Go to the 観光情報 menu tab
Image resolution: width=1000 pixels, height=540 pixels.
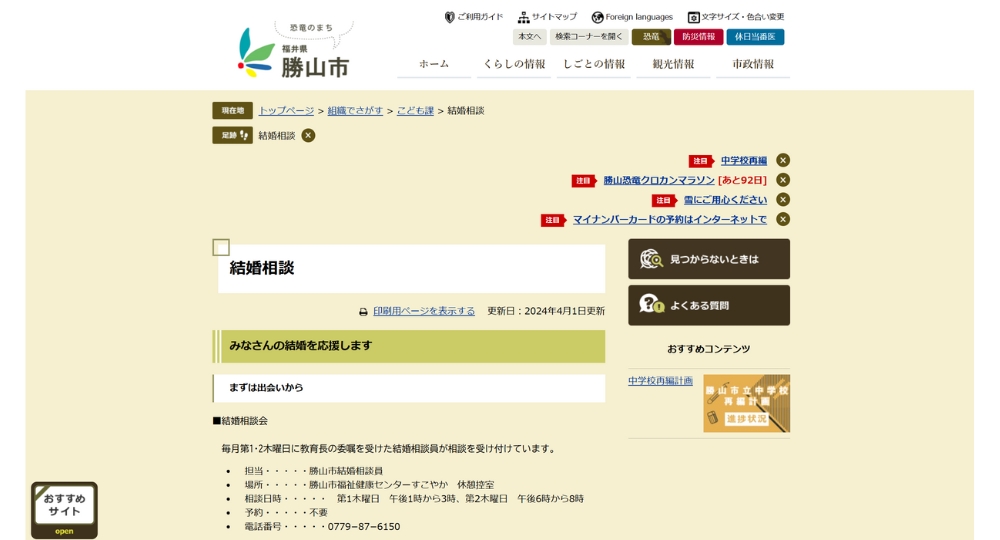tap(673, 64)
